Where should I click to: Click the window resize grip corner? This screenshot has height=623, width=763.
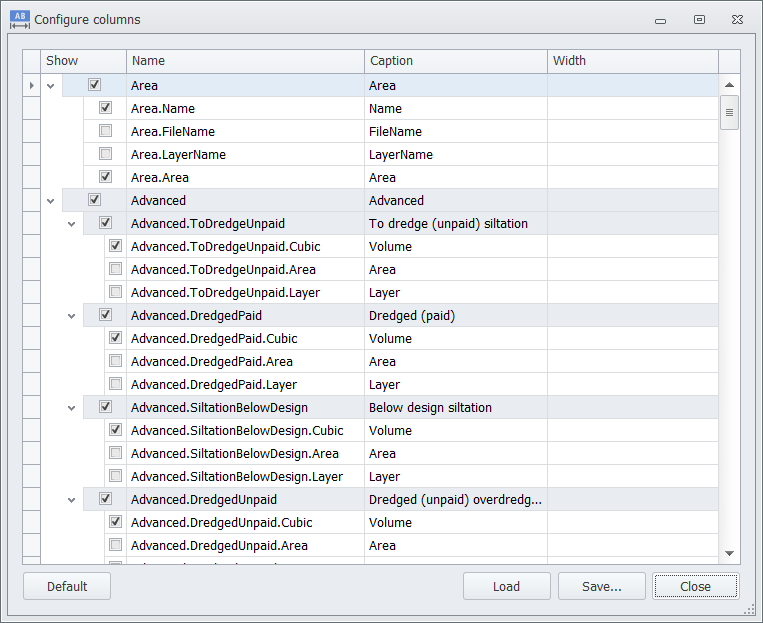coord(749,609)
